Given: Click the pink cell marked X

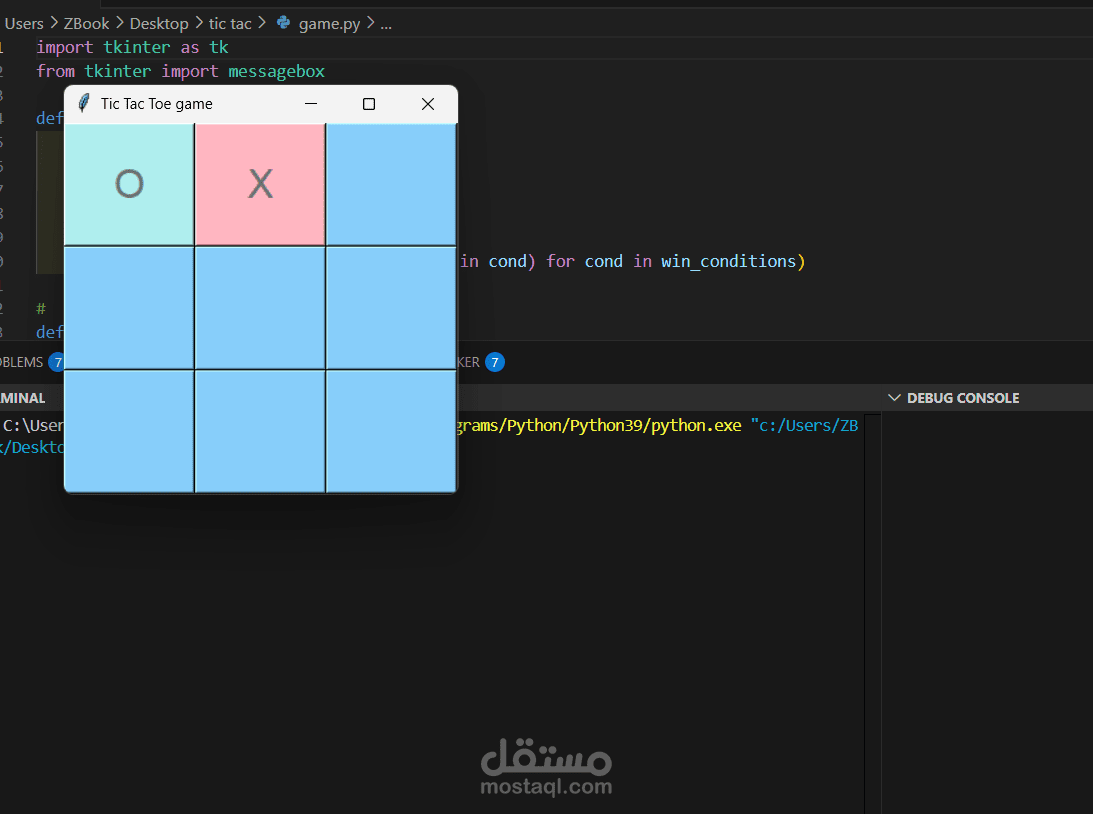Looking at the screenshot, I should pos(260,185).
